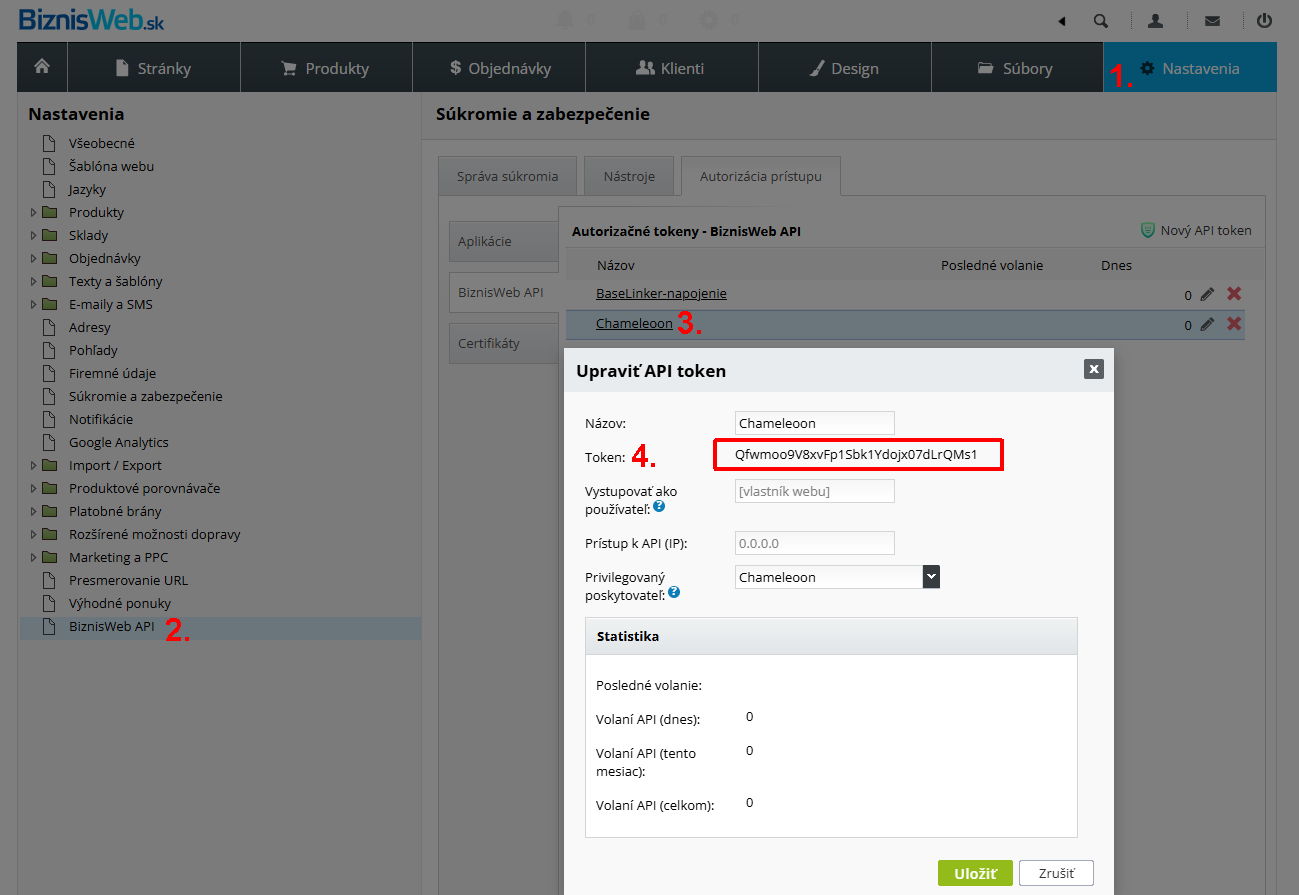Open the mail envelope icon
The height and width of the screenshot is (895, 1299).
click(1212, 20)
